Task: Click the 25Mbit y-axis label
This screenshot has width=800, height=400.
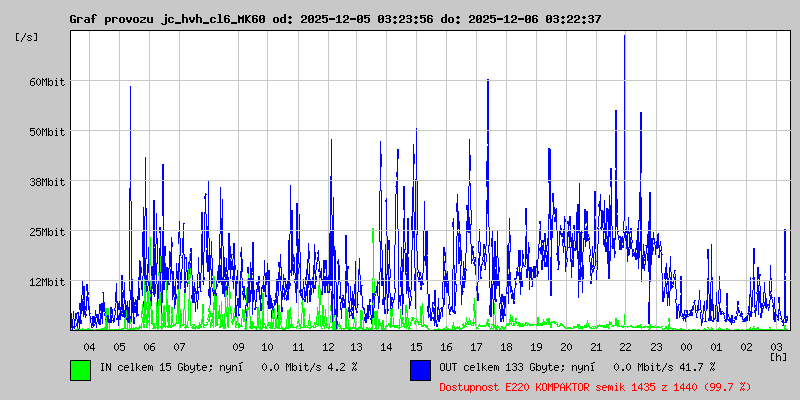Action: [x=47, y=232]
